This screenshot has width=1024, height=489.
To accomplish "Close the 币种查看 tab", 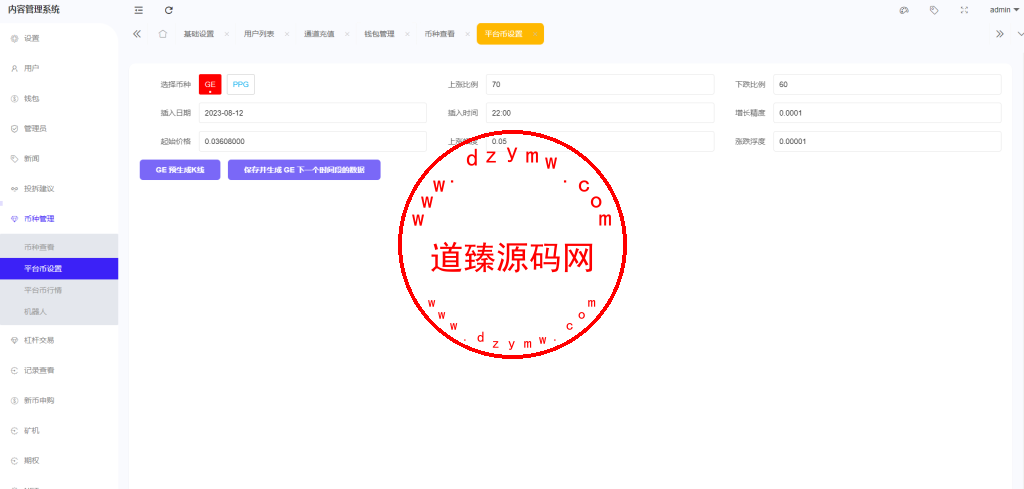I will pyautogui.click(x=468, y=34).
